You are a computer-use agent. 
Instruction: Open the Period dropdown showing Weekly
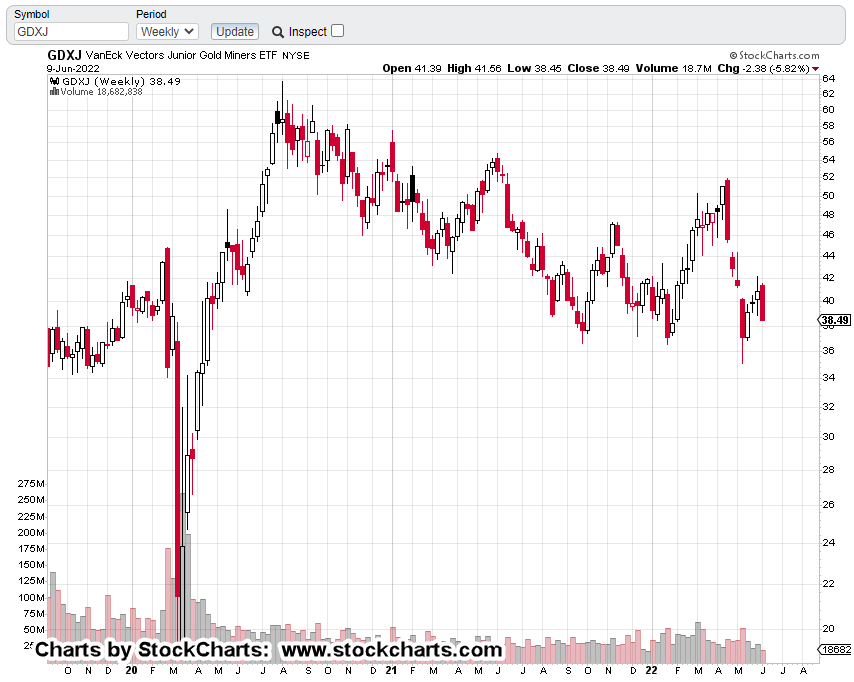[x=167, y=32]
